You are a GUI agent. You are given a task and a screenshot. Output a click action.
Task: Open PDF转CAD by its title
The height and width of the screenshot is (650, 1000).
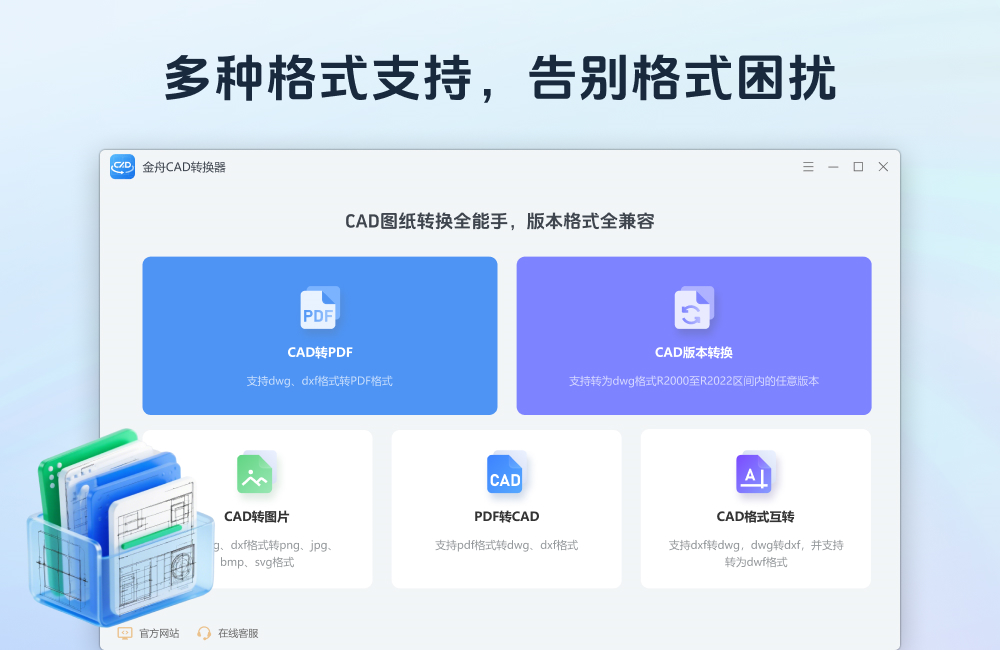coord(506,517)
